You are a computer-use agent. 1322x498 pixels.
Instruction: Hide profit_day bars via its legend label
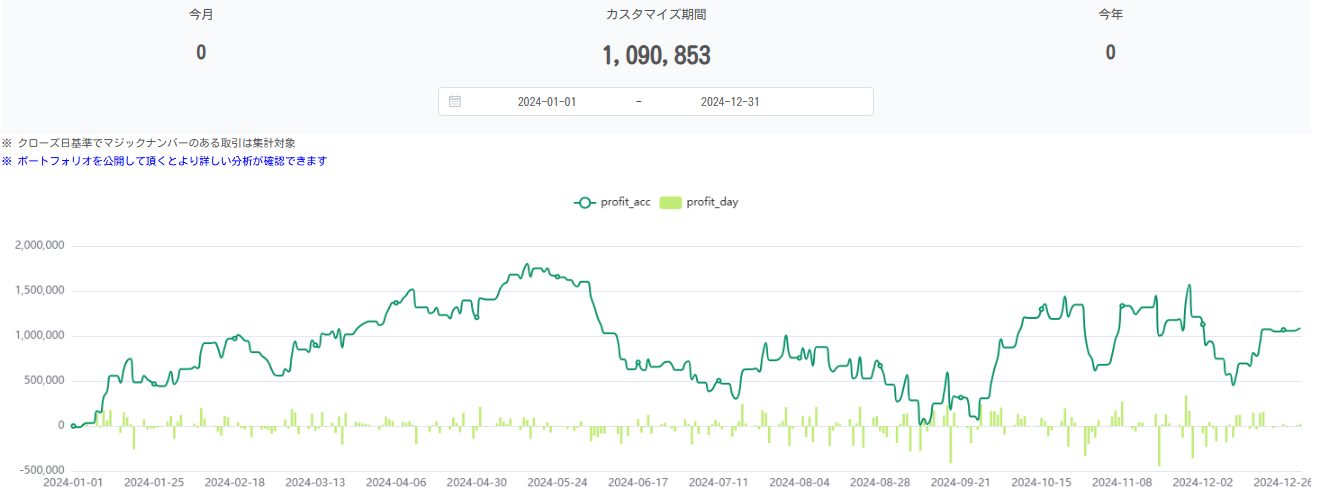712,202
